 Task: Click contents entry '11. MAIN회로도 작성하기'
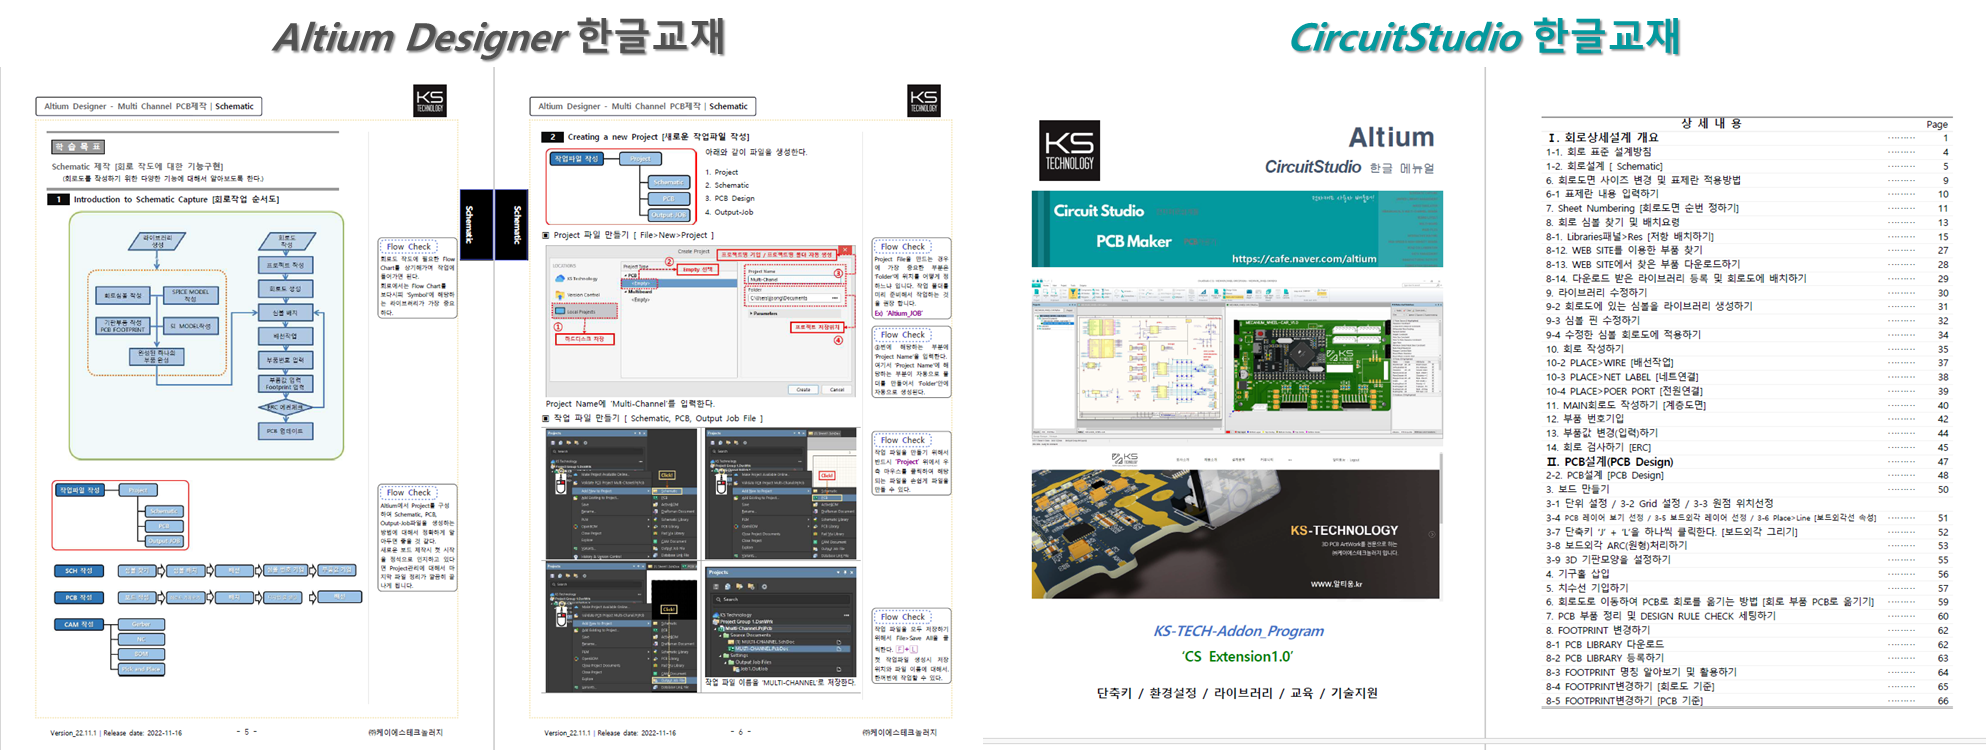pyautogui.click(x=1626, y=405)
